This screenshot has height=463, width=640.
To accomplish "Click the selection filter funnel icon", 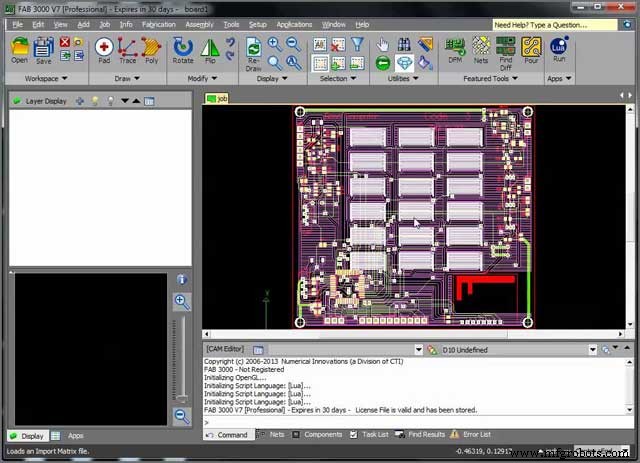I will (357, 44).
